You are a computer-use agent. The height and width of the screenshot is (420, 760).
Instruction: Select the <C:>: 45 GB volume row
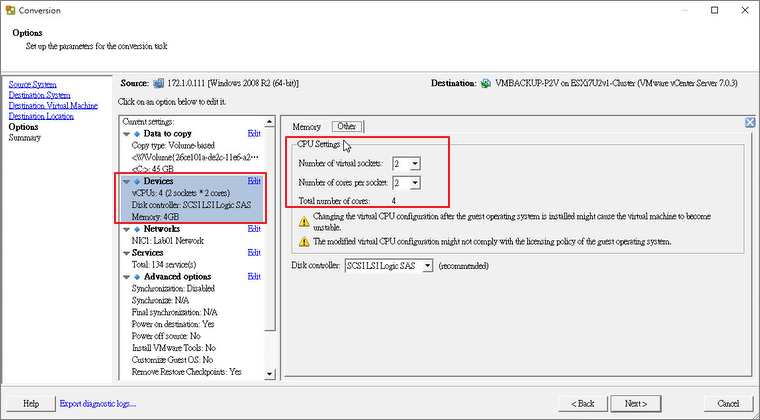[153, 169]
